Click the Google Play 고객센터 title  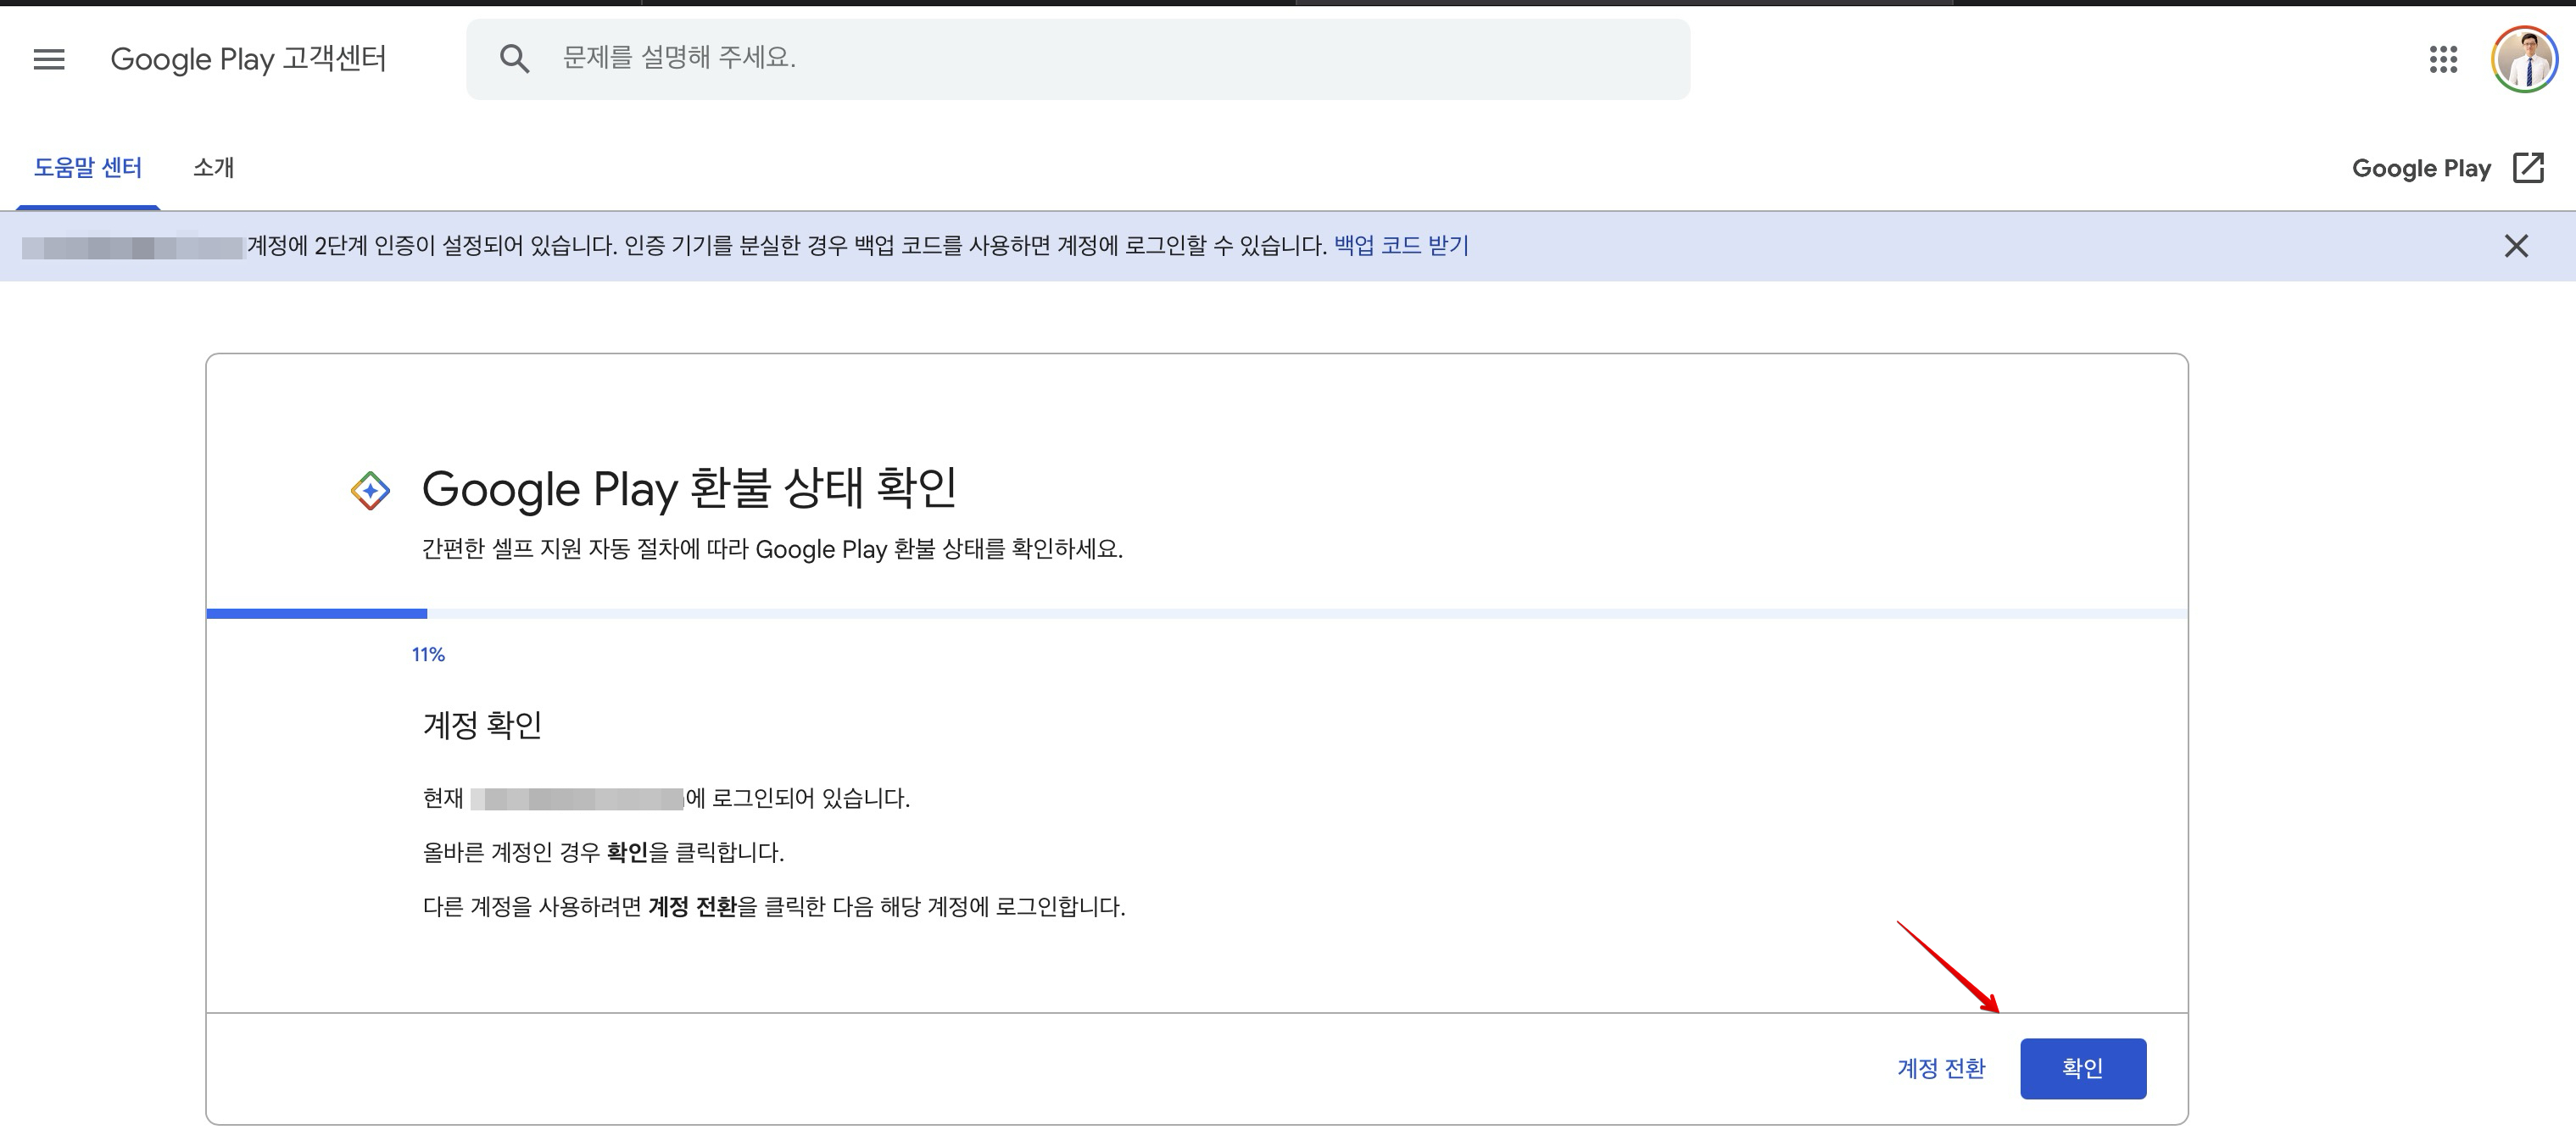click(x=248, y=59)
